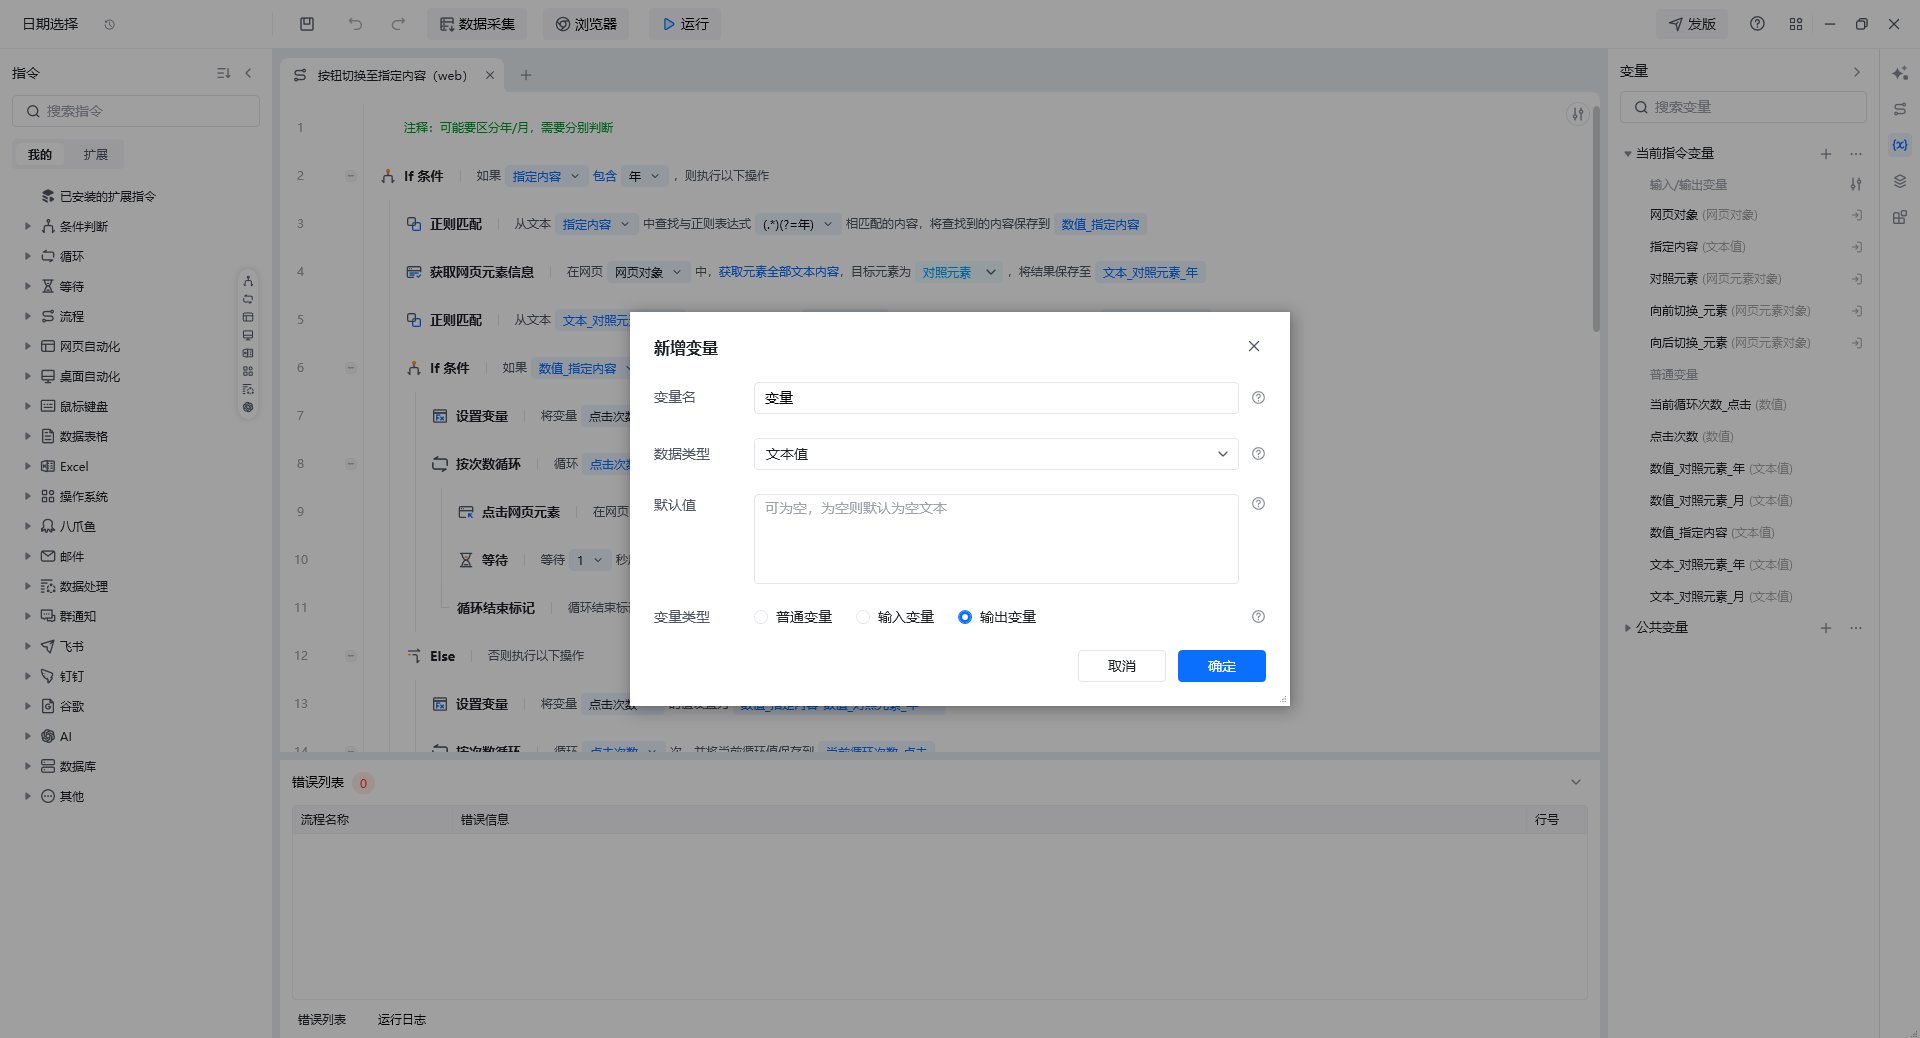Viewport: 1920px width, 1038px height.
Task: Click the 取消 button
Action: click(x=1122, y=666)
